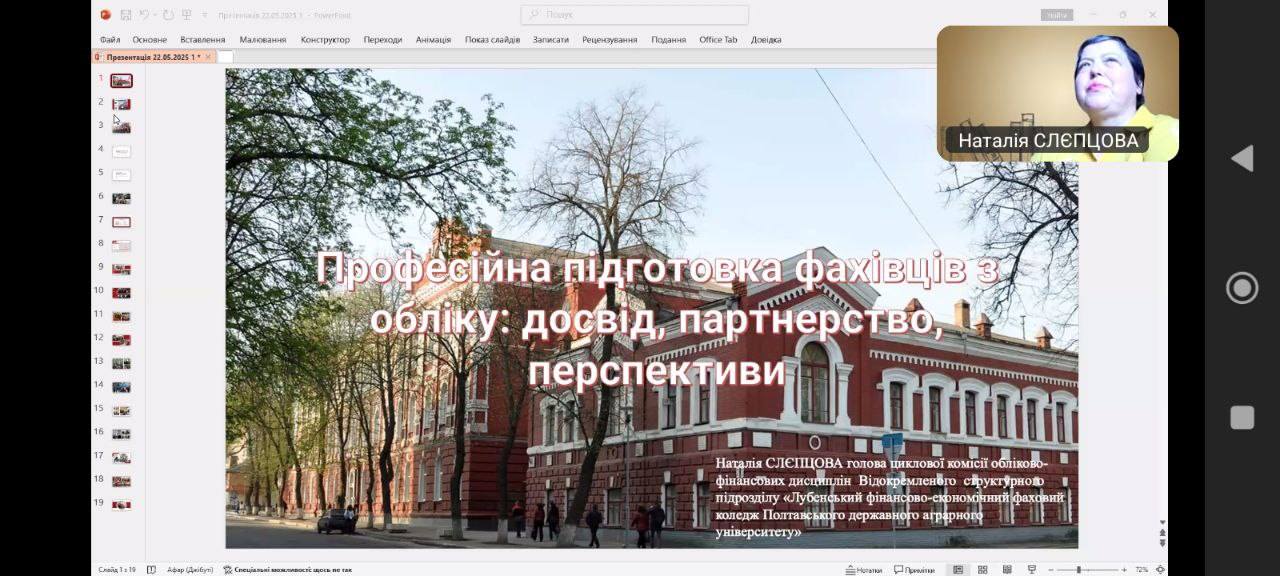
Task: Open the Office Tab ribbon tab
Action: [718, 40]
